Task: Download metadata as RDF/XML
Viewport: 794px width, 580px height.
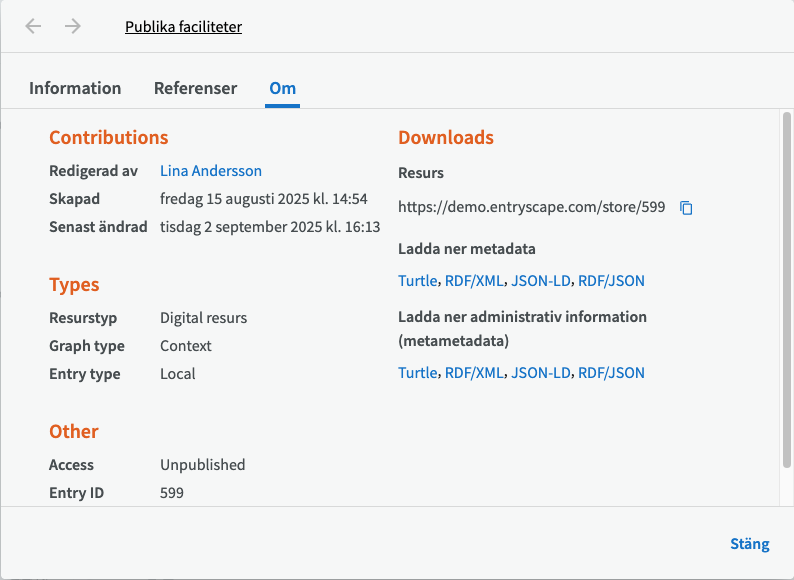Action: click(475, 281)
